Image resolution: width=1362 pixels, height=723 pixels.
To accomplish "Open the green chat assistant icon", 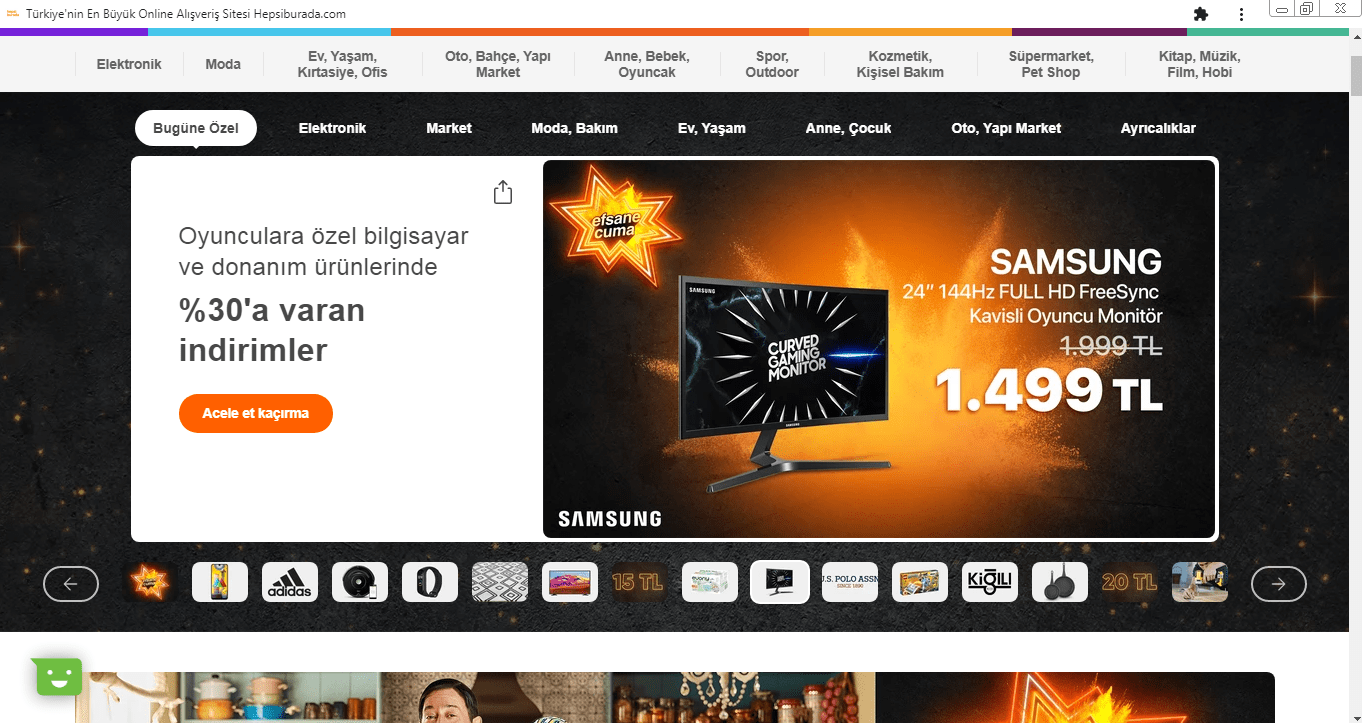I will 58,677.
